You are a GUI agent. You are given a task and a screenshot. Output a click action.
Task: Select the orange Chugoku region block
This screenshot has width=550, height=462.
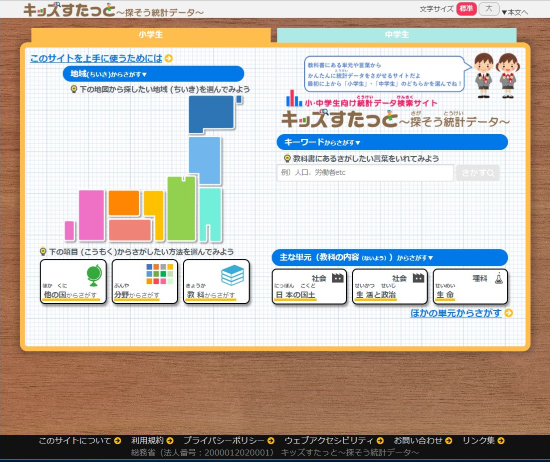(124, 203)
